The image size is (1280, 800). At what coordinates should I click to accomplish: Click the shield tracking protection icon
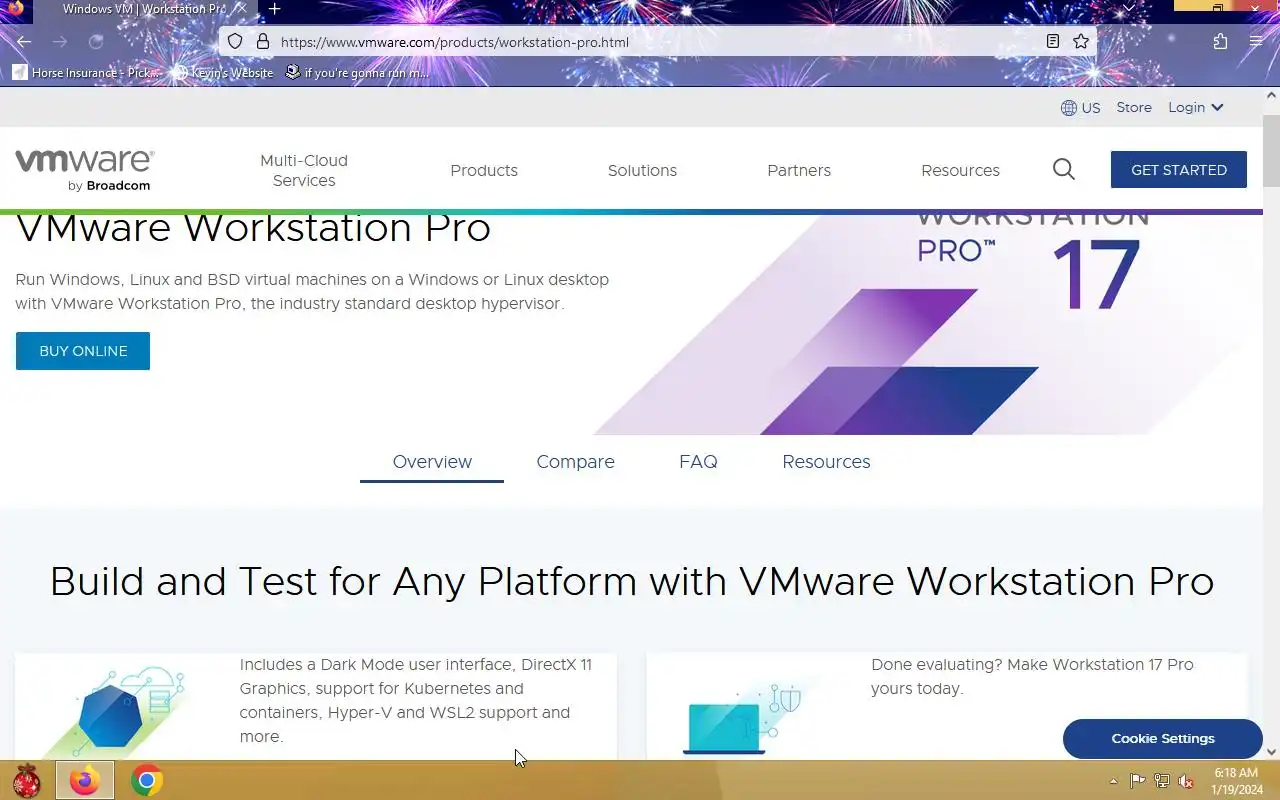tap(235, 42)
